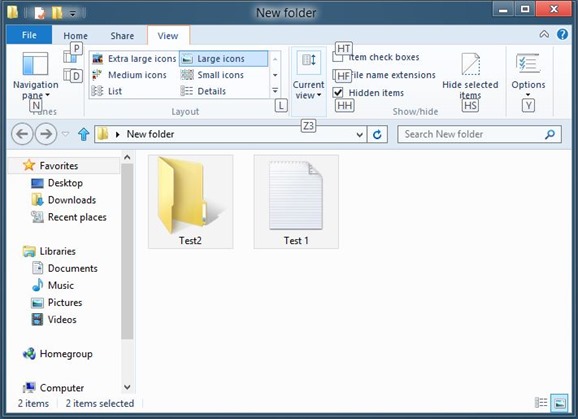Refresh the New folder view
This screenshot has height=419, width=578.
(377, 134)
